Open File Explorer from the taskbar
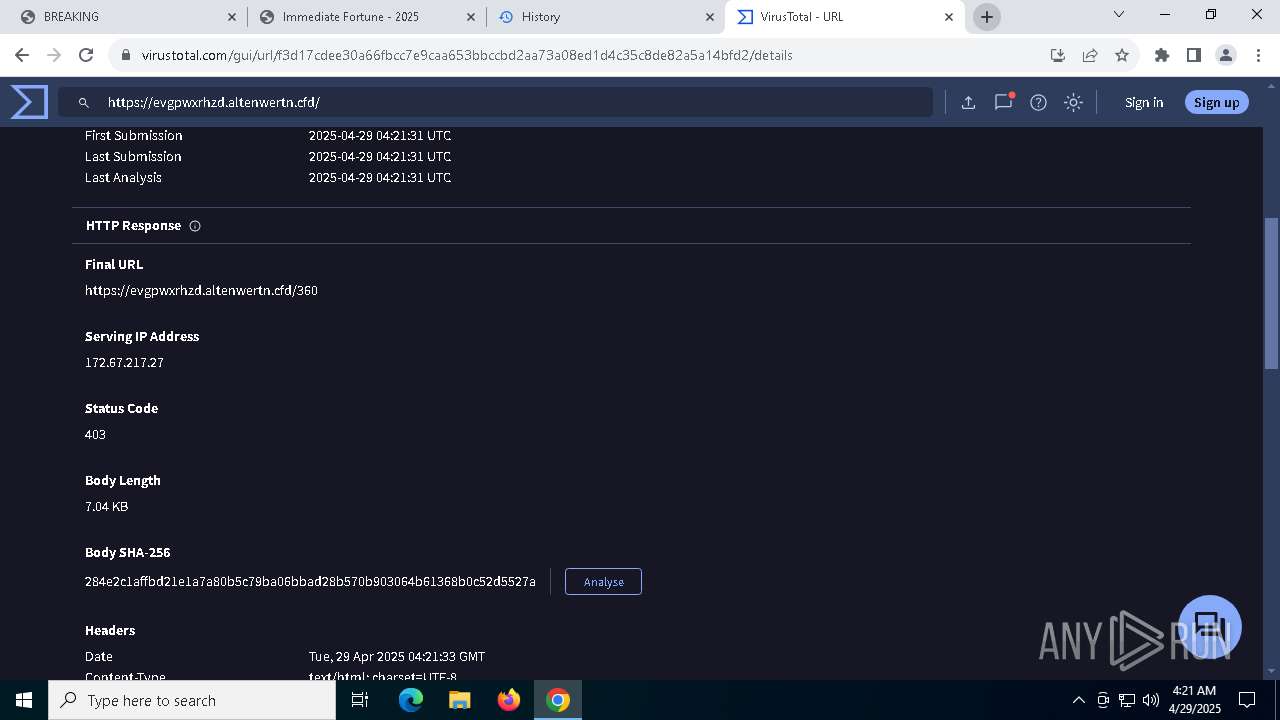The height and width of the screenshot is (720, 1280). click(460, 700)
